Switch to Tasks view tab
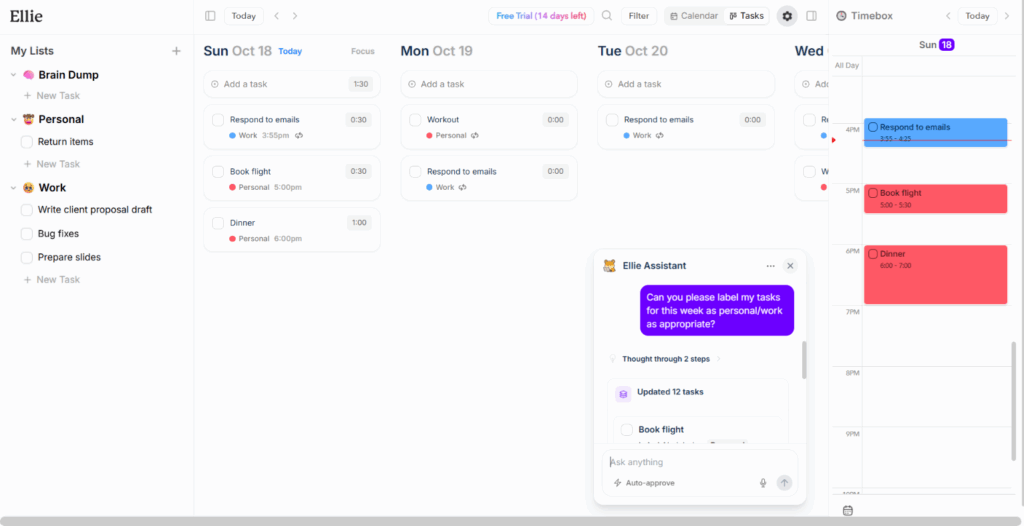 click(746, 16)
